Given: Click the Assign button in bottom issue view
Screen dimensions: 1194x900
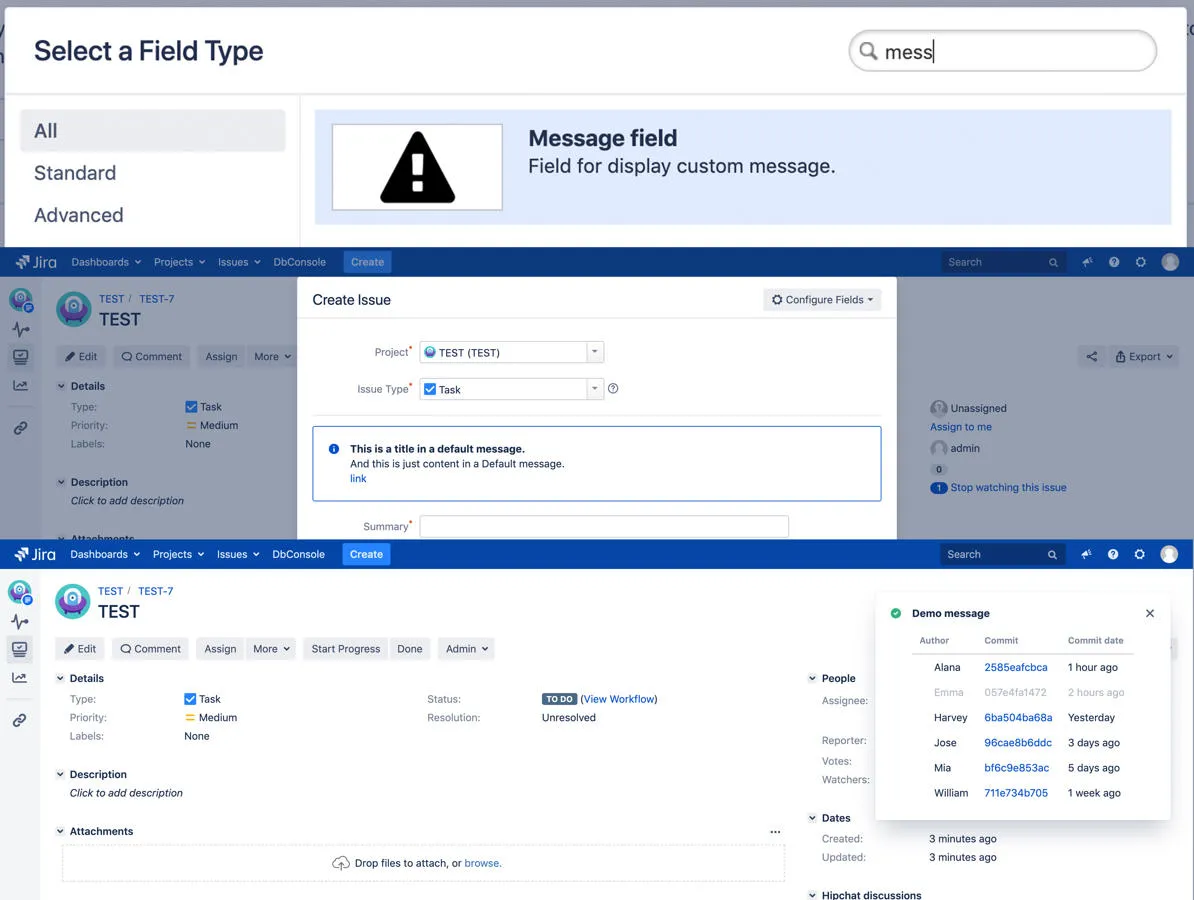Looking at the screenshot, I should point(220,649).
